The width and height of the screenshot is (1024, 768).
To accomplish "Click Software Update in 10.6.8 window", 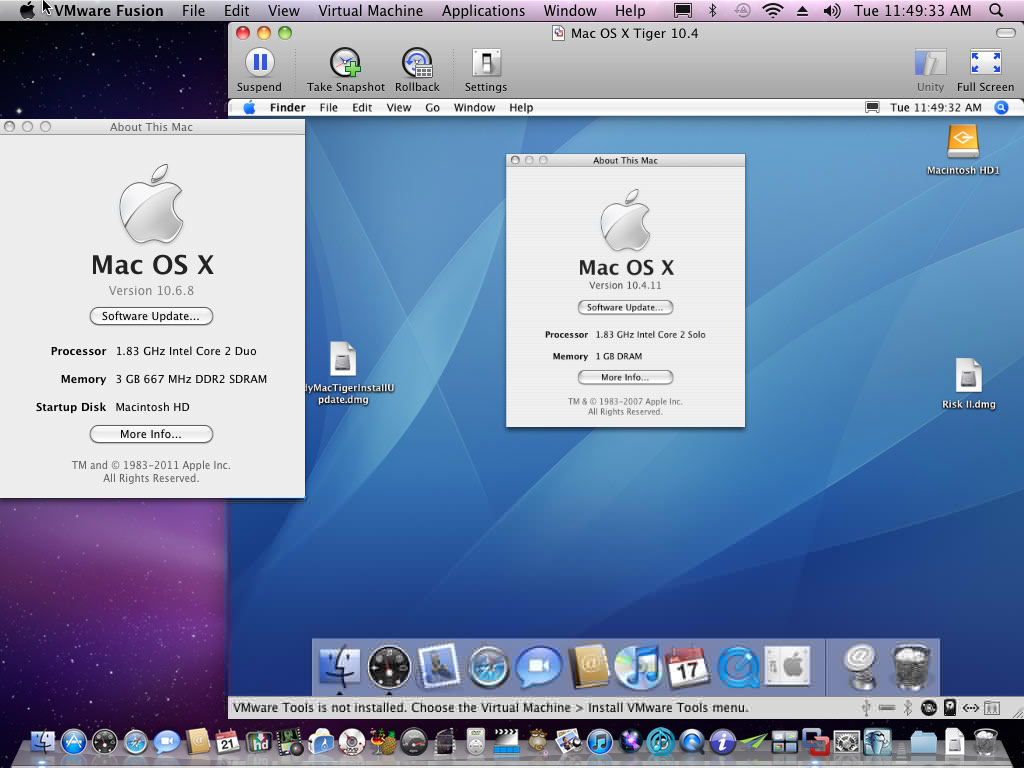I will point(151,316).
